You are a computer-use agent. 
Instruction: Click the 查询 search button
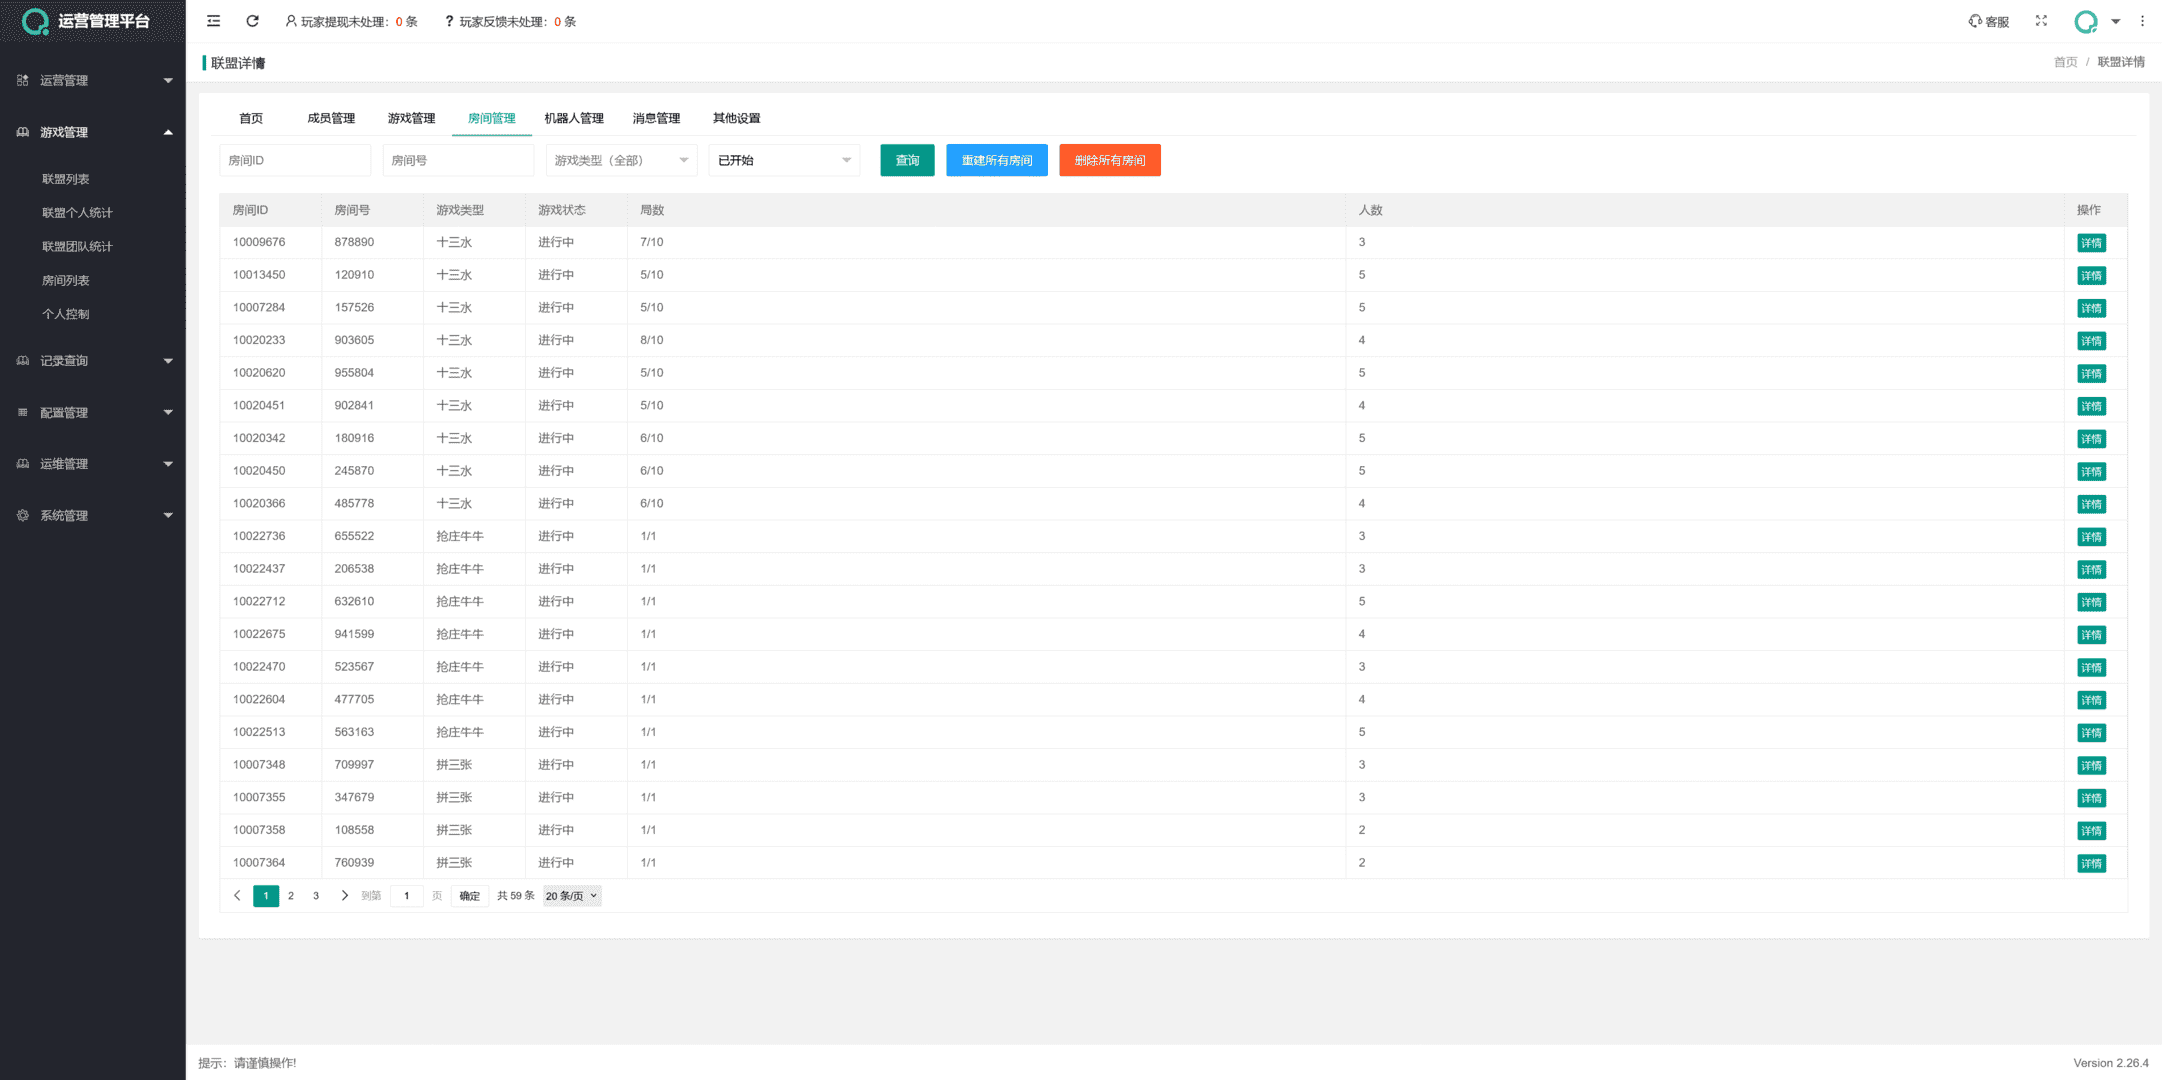click(906, 160)
